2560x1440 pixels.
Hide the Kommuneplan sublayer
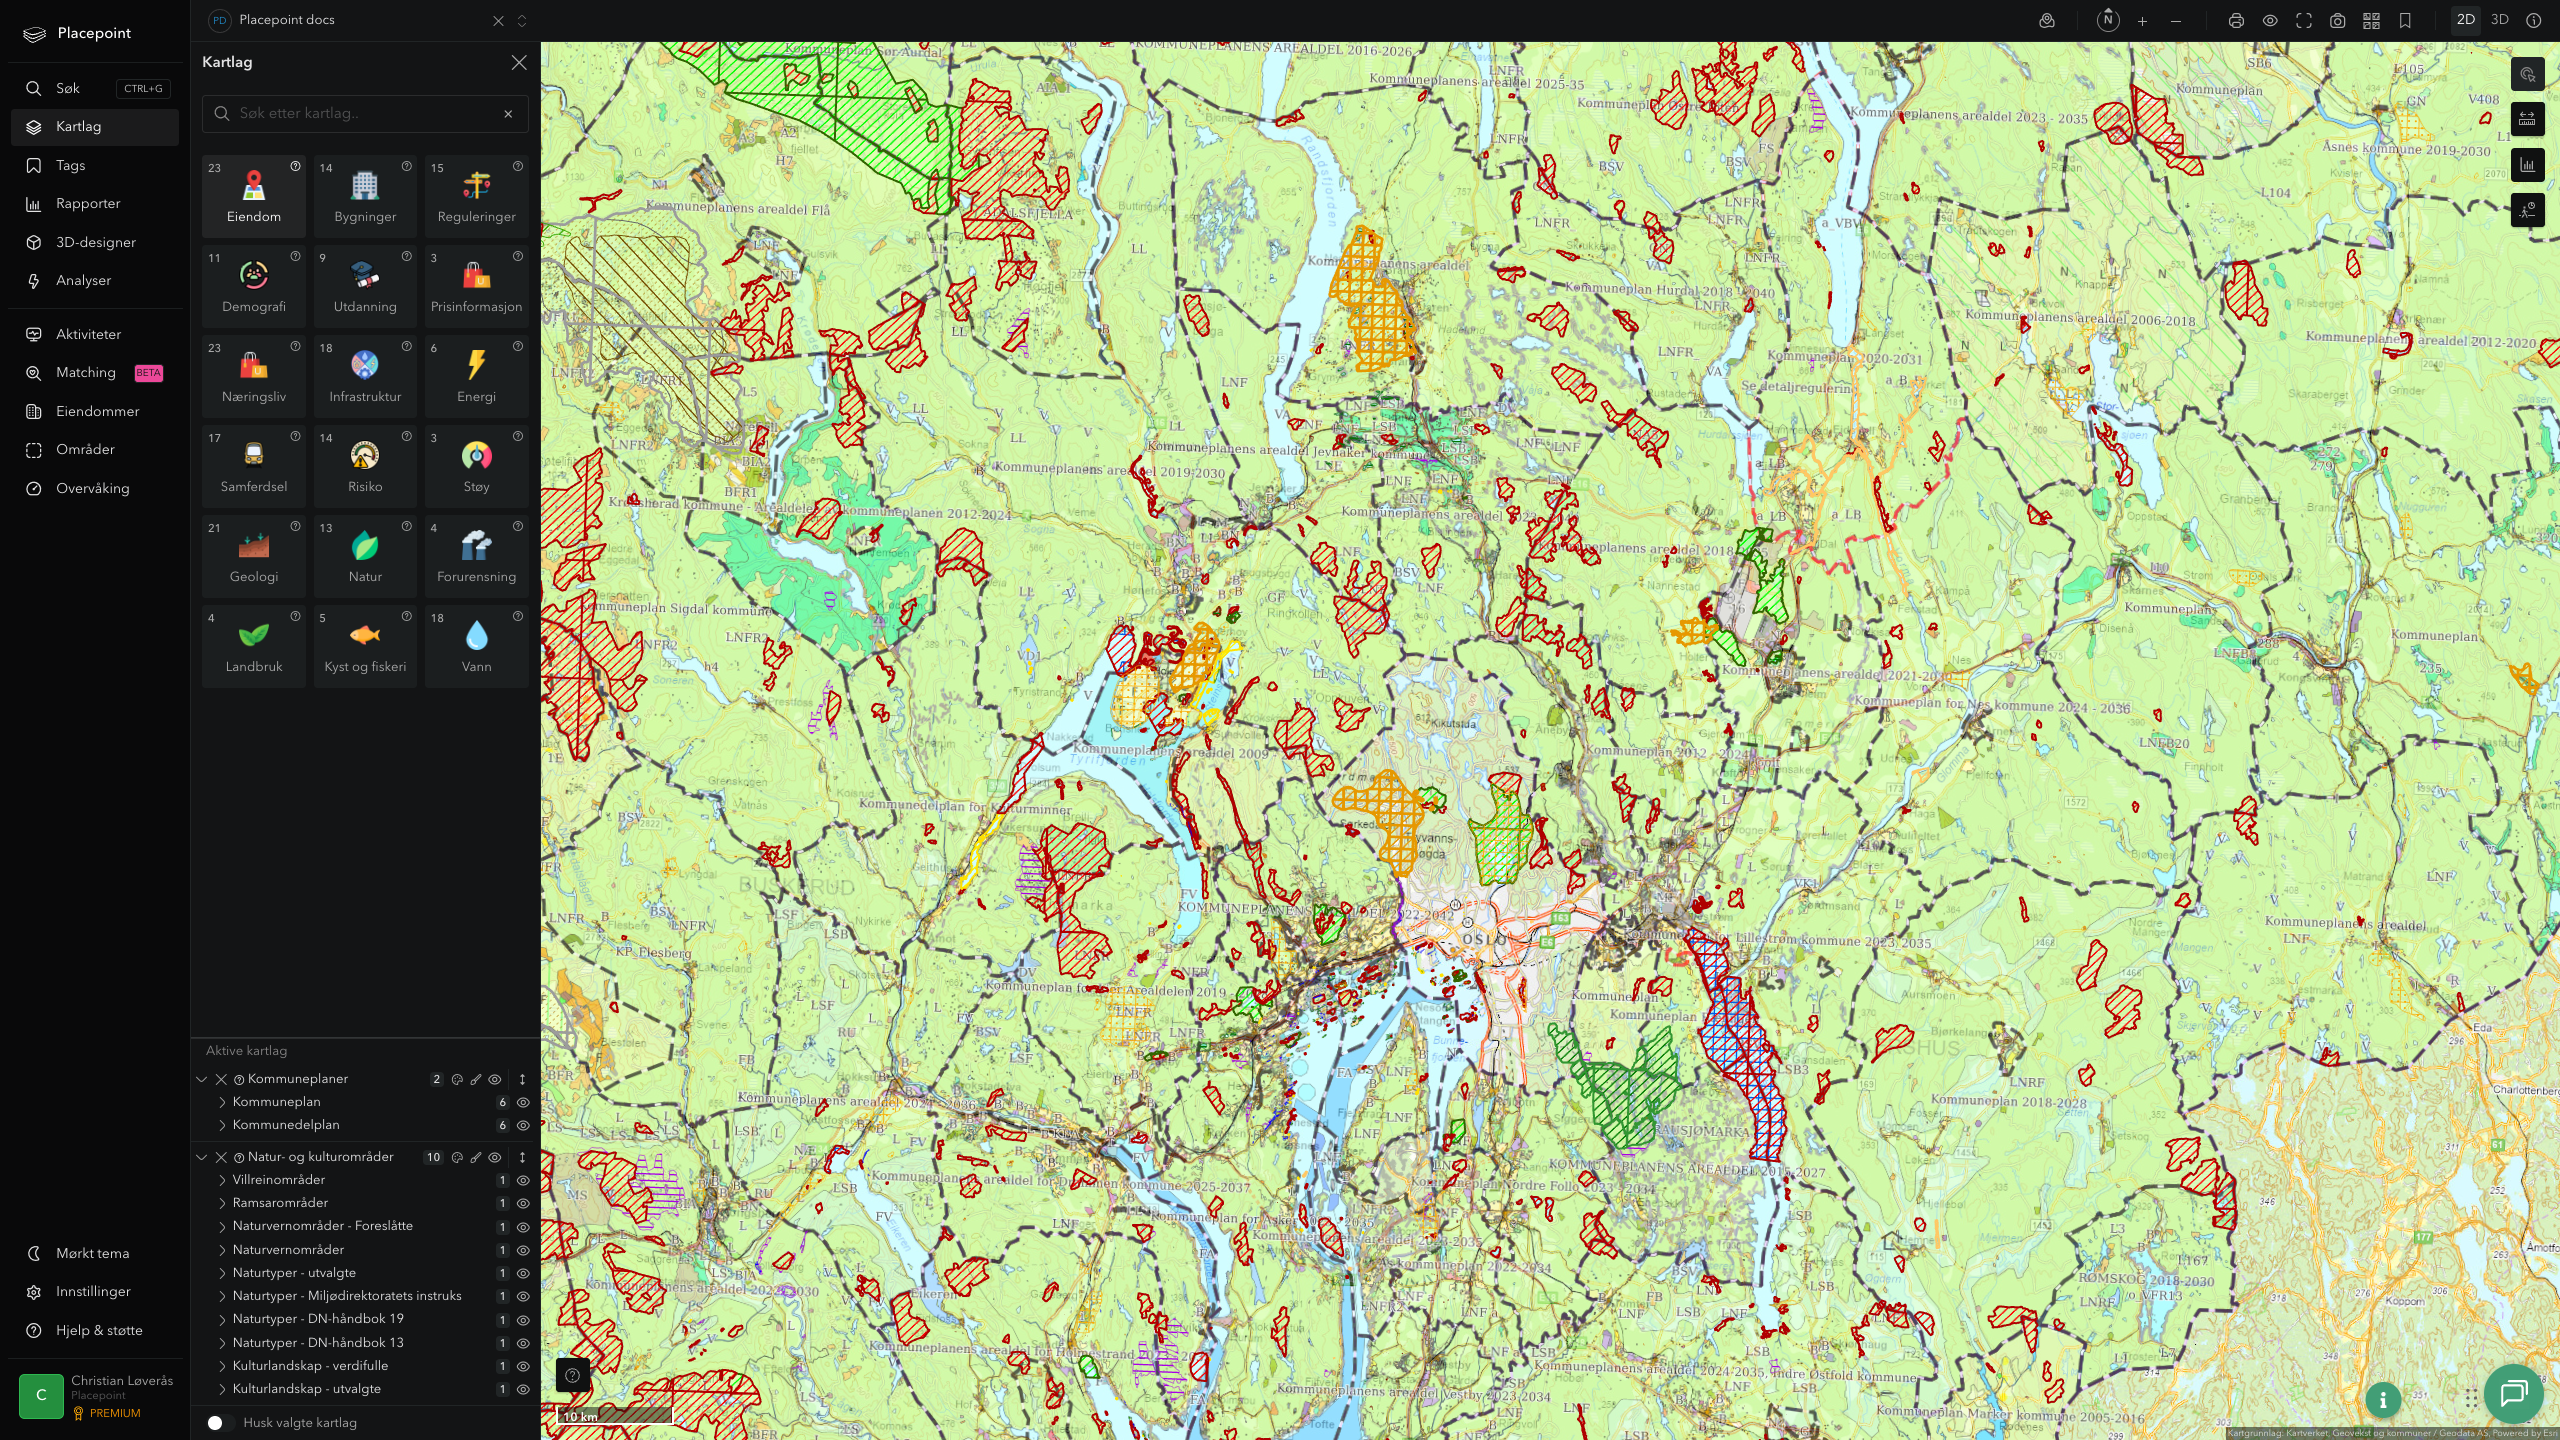click(522, 1102)
